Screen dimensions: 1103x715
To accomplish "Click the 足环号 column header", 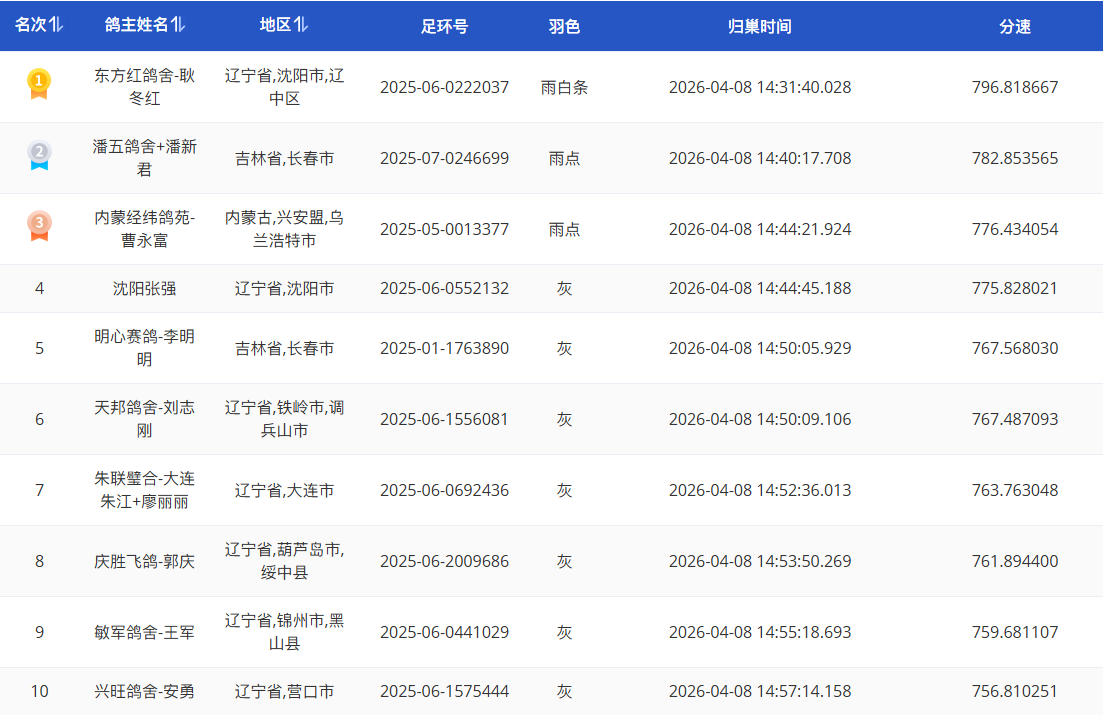I will point(444,26).
